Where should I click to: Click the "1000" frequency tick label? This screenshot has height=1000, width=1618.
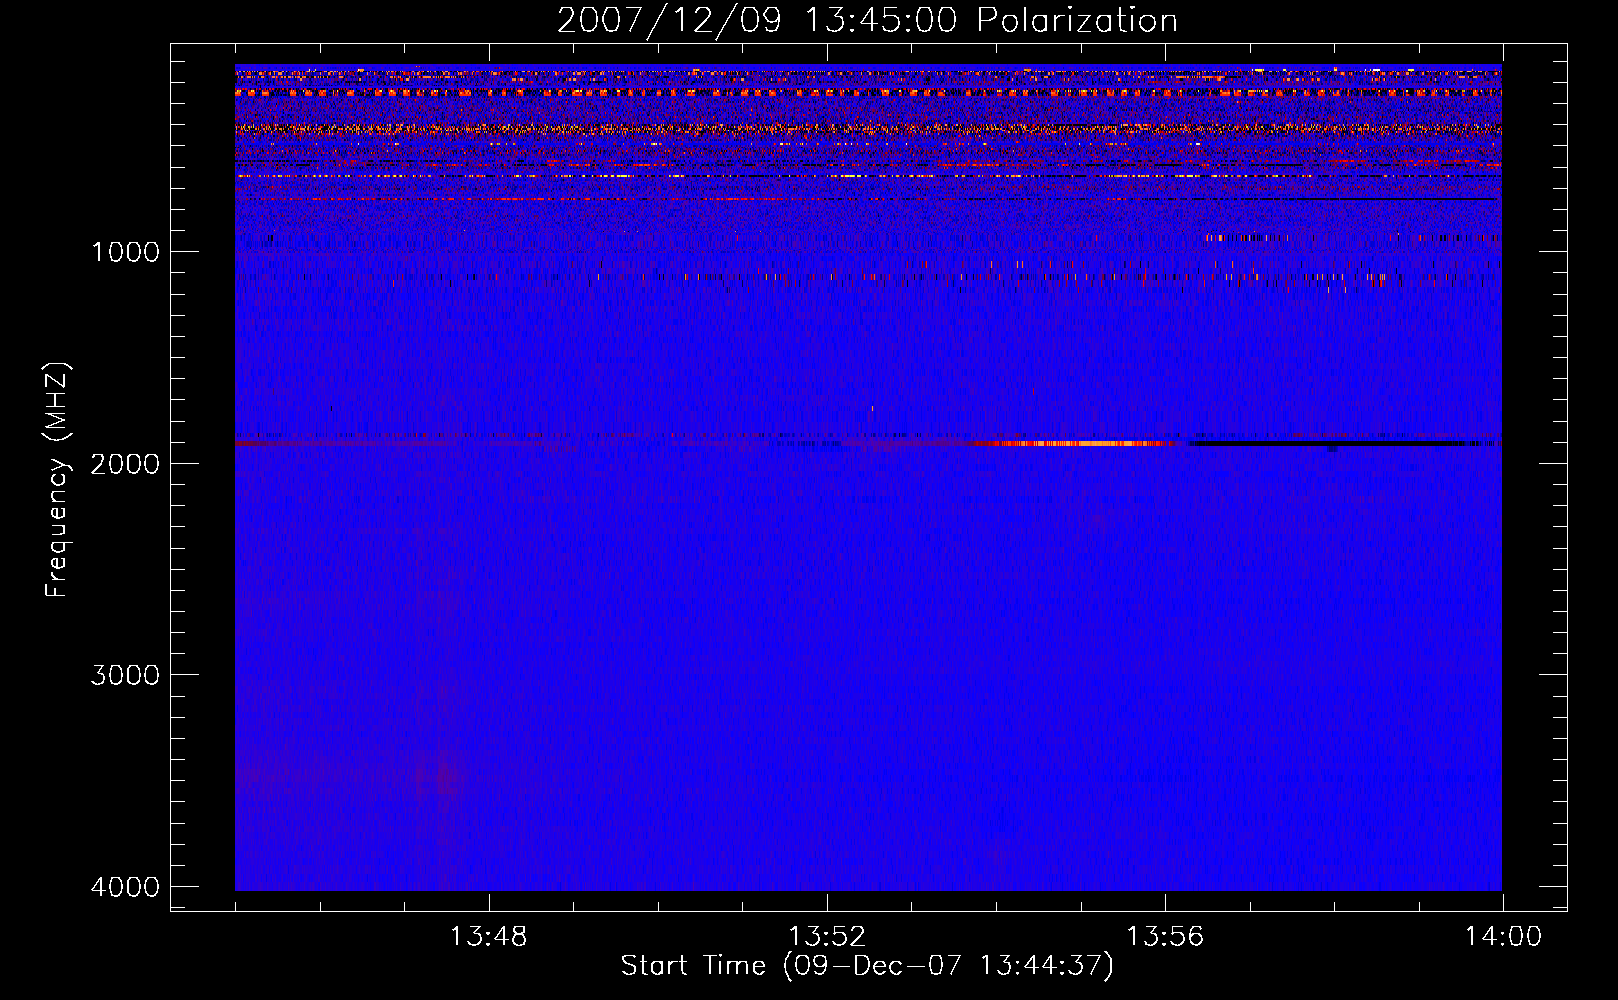click(x=125, y=251)
